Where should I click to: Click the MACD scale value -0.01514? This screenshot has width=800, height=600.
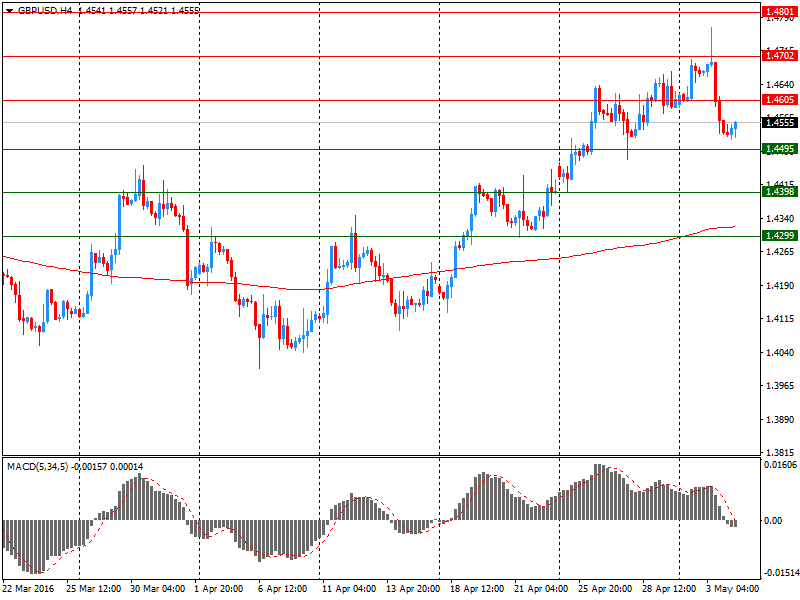point(781,572)
